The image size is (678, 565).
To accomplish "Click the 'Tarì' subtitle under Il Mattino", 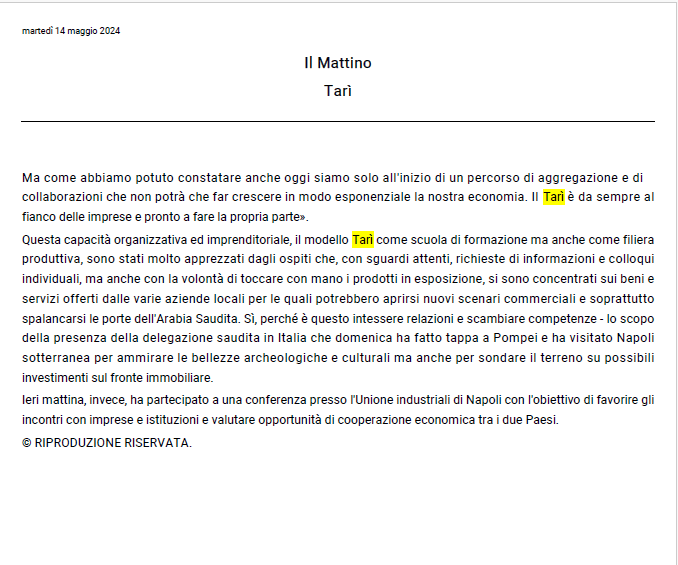I will tap(338, 91).
